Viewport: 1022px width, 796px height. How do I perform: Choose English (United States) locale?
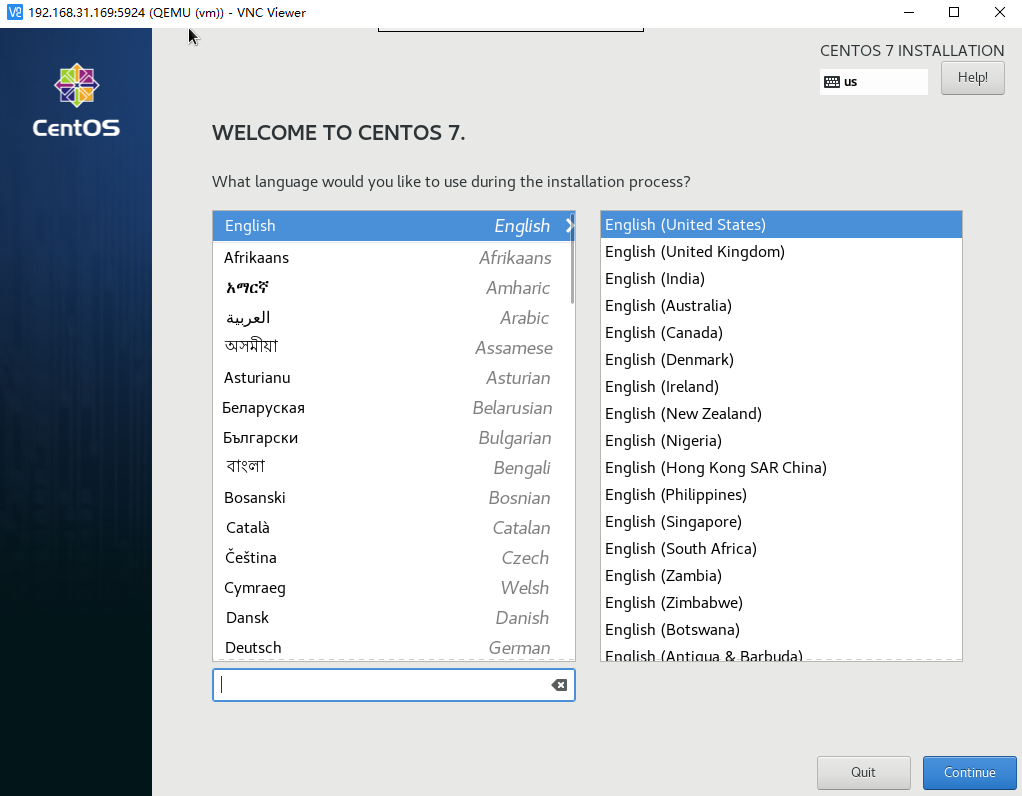coord(781,224)
